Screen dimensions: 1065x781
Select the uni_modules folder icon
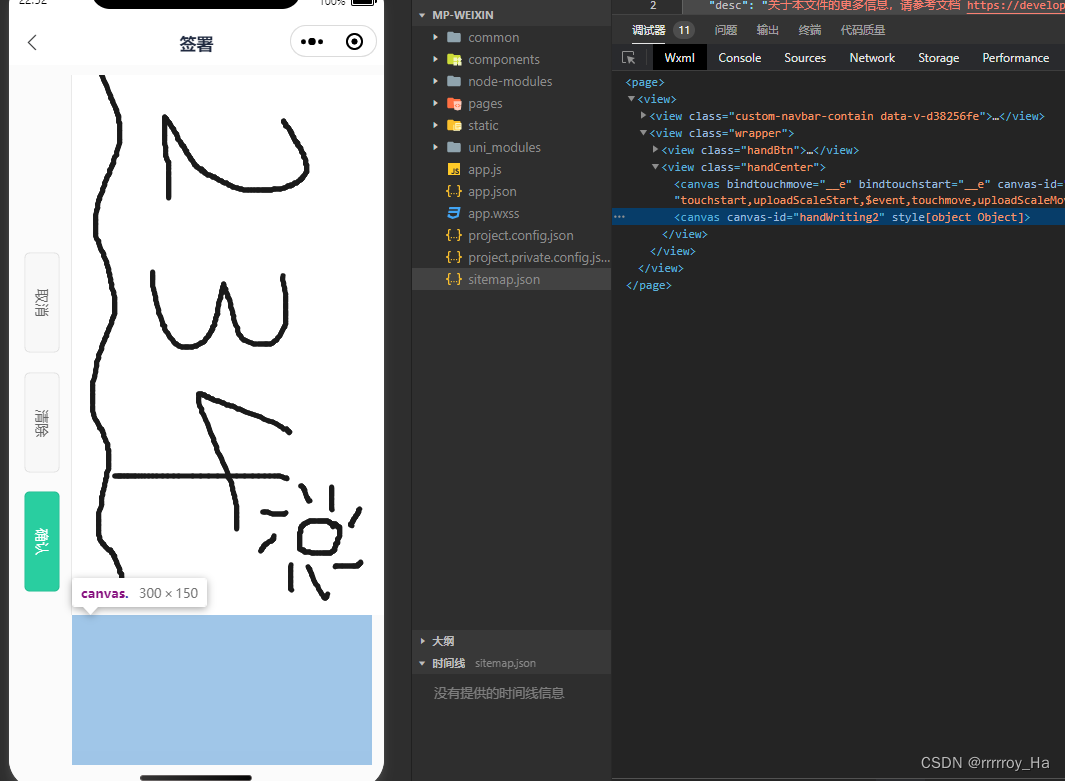pos(454,147)
